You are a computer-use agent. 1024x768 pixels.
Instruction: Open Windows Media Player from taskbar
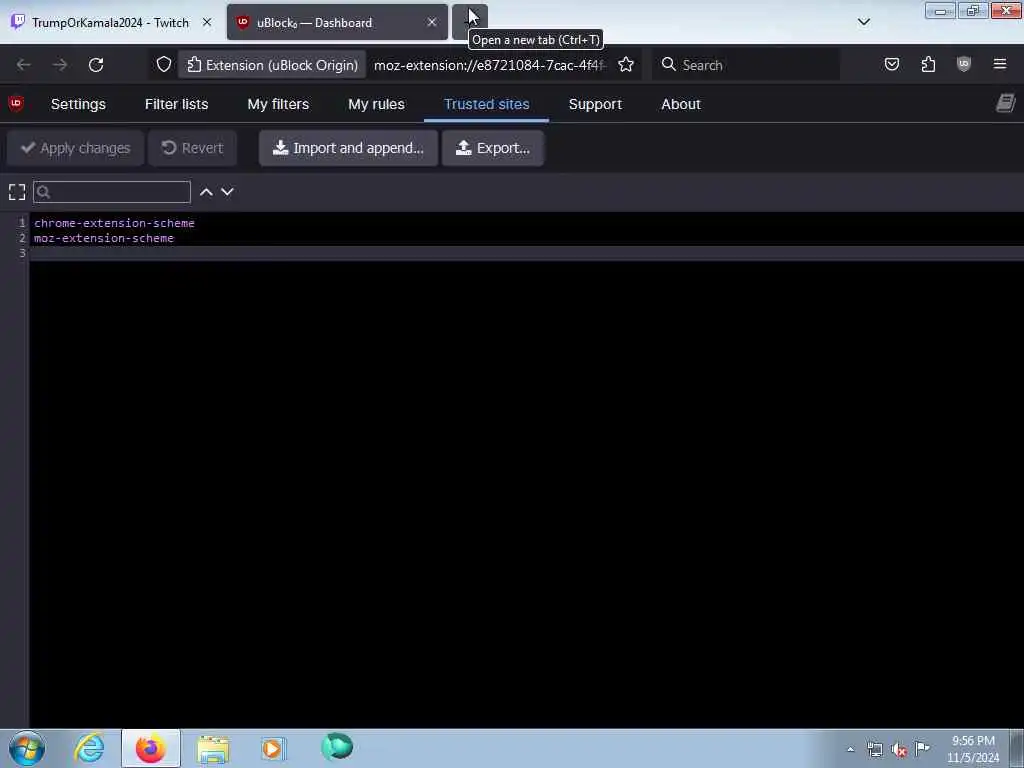(274, 748)
